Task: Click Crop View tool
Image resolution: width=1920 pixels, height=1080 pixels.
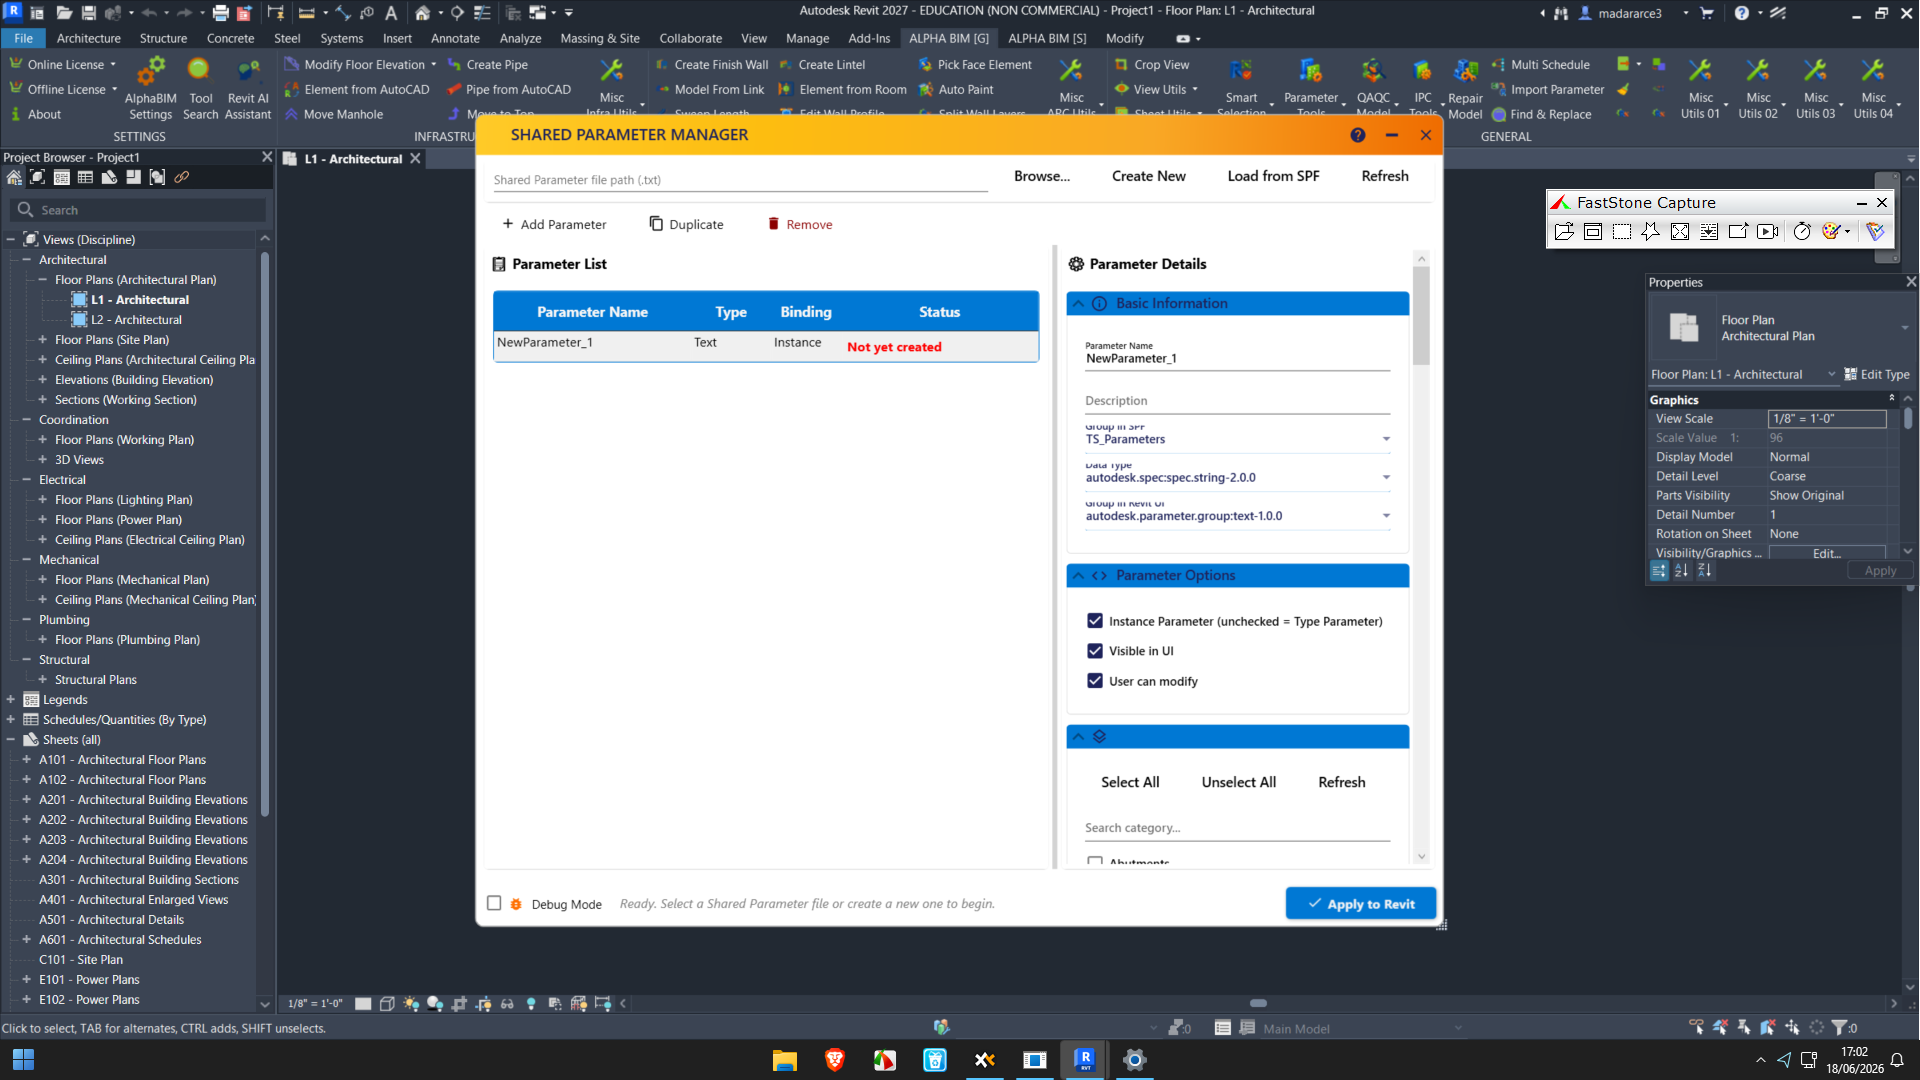Action: (x=1152, y=64)
